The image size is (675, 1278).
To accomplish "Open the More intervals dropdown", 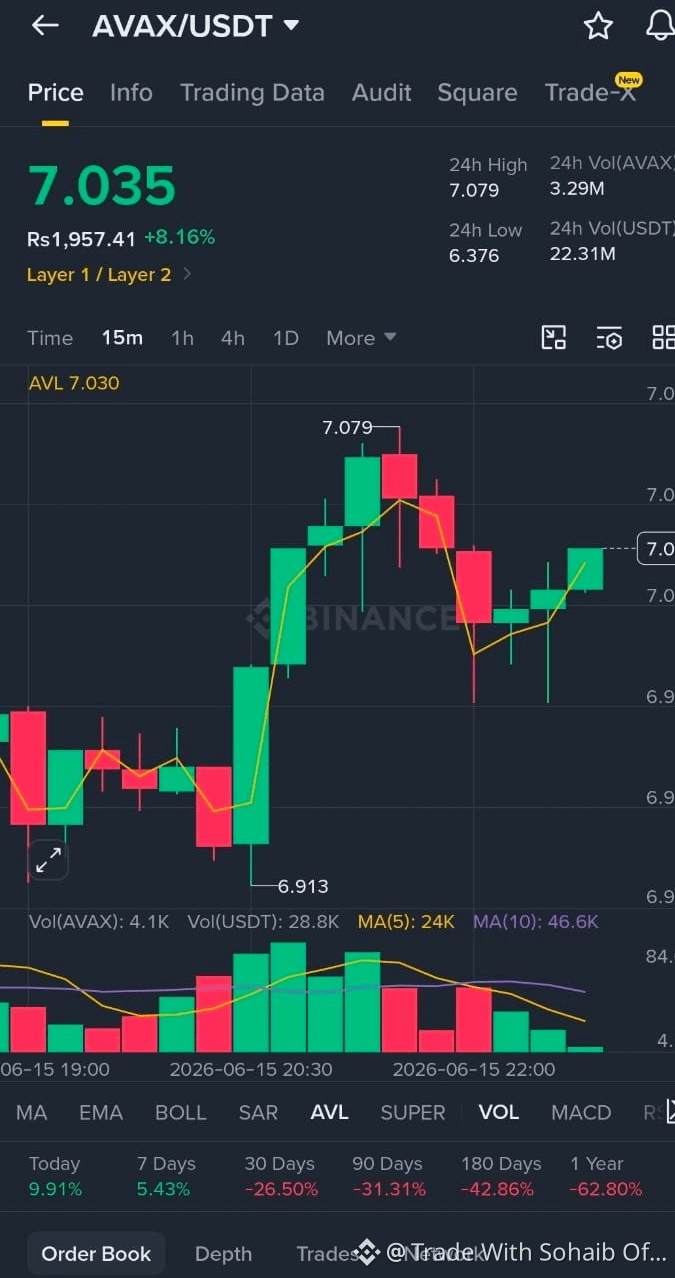I will point(361,338).
